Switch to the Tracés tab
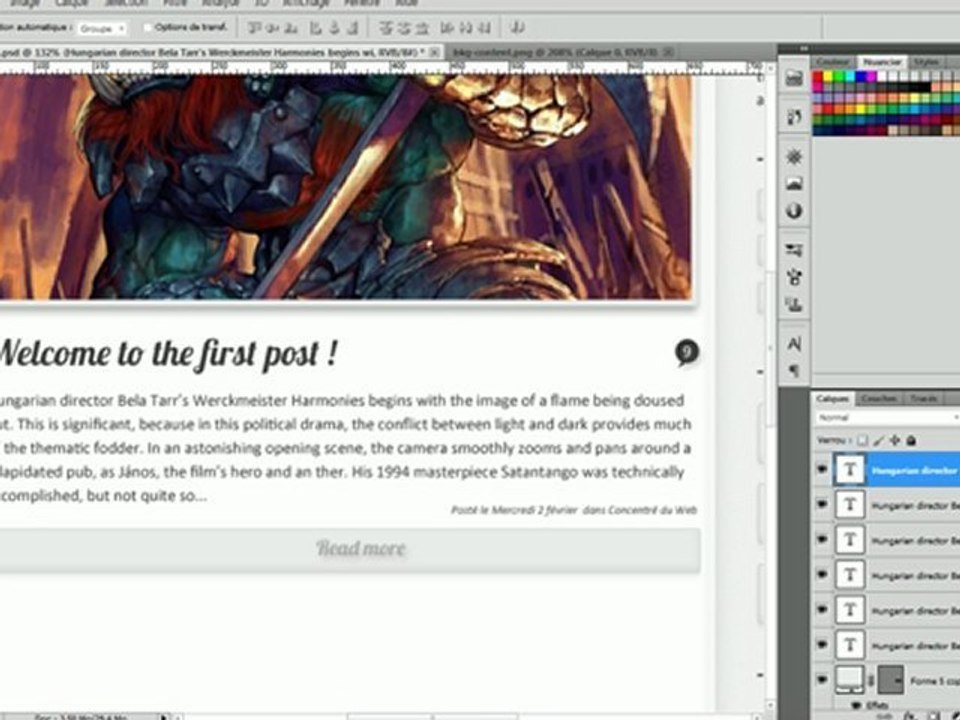The width and height of the screenshot is (960, 720). pos(923,399)
